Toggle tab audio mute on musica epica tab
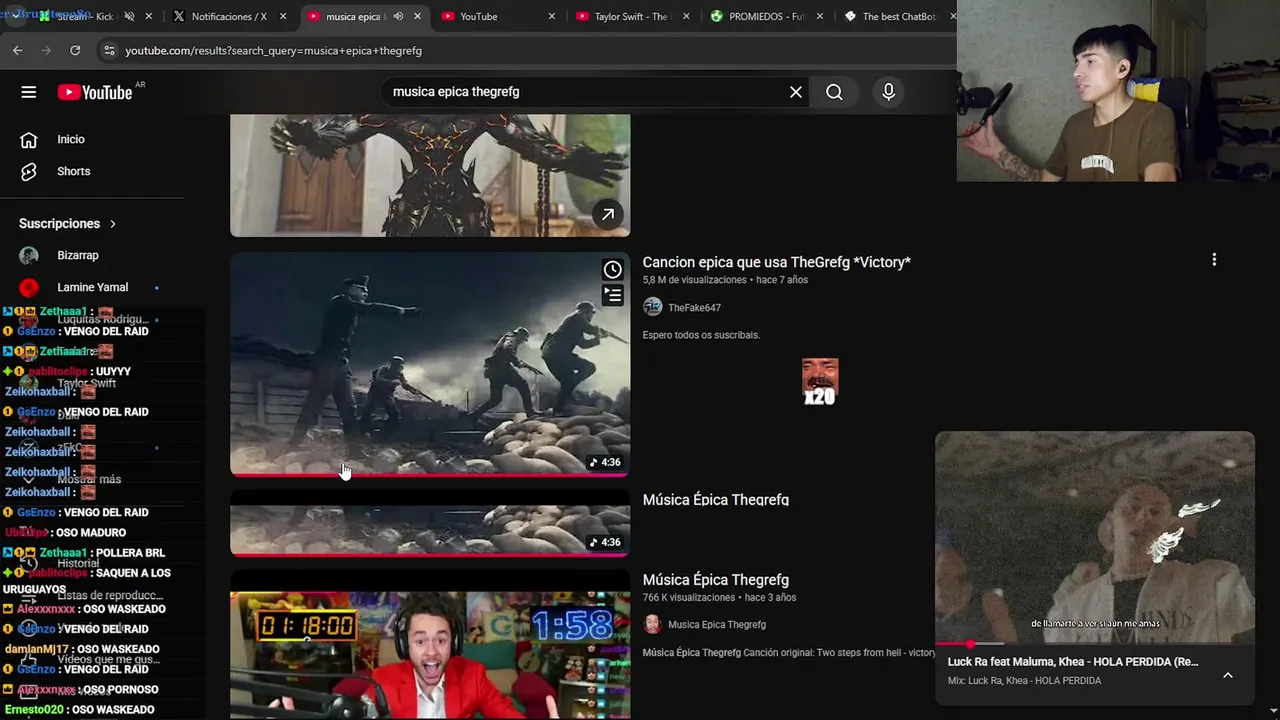Image resolution: width=1280 pixels, height=720 pixels. tap(398, 16)
